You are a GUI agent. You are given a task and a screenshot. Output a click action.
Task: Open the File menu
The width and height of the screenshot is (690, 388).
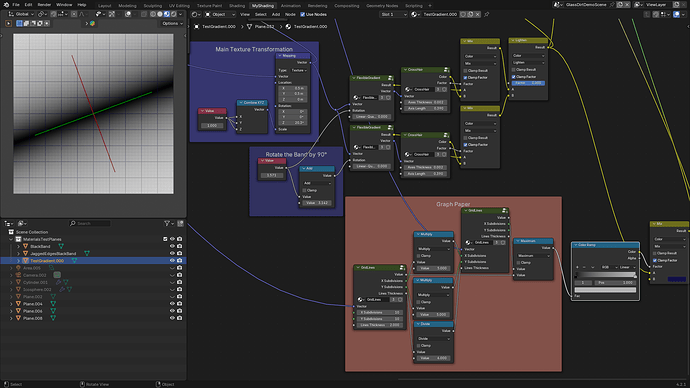pyautogui.click(x=16, y=4)
